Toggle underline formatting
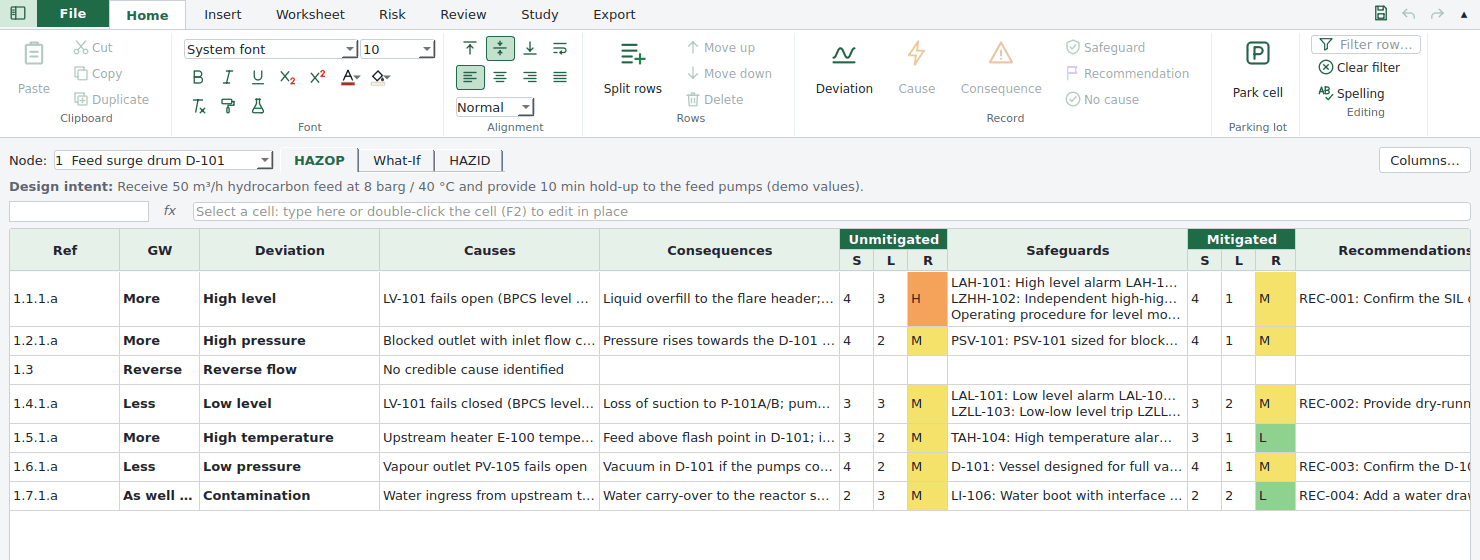This screenshot has height=560, width=1480. [x=258, y=78]
